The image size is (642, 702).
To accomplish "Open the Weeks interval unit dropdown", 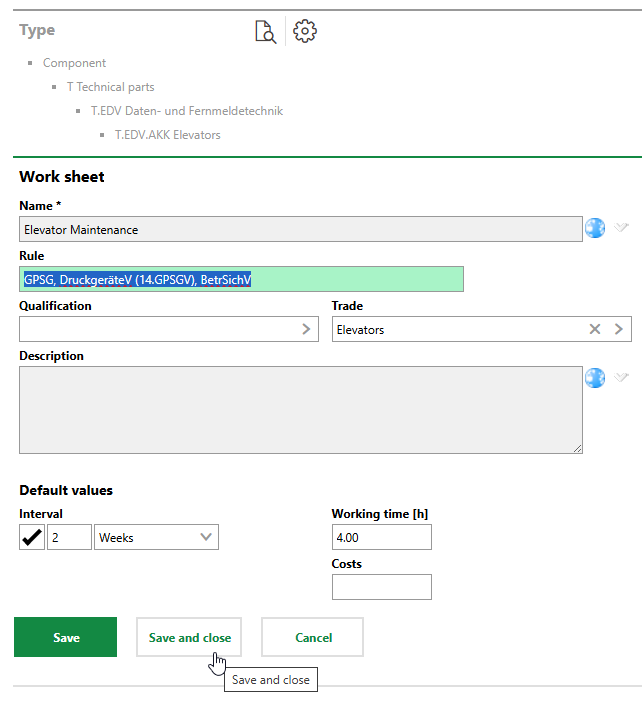I will 156,537.
